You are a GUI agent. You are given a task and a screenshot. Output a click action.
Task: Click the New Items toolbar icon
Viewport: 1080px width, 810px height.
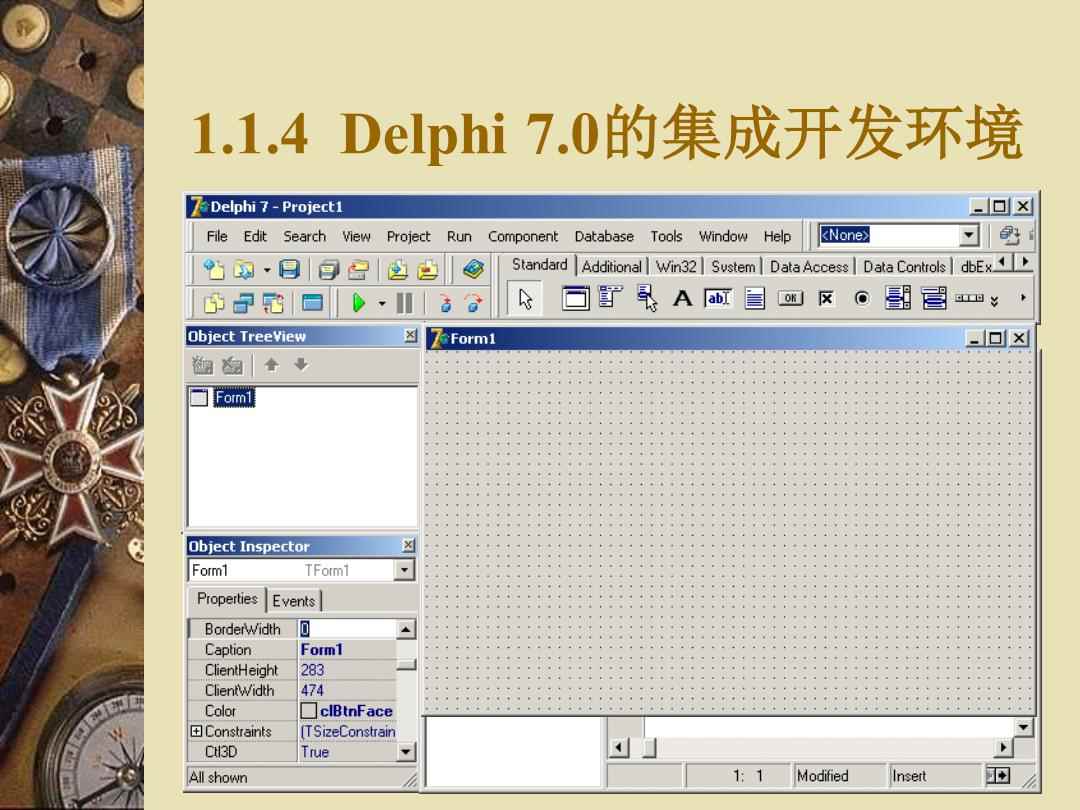click(214, 269)
